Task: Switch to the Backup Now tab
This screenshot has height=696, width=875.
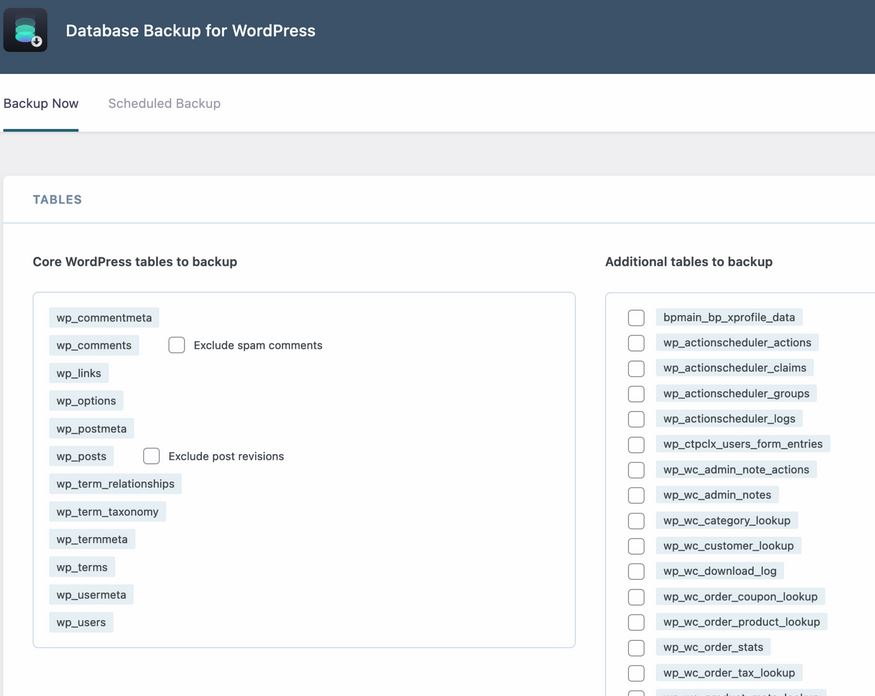Action: [x=41, y=103]
